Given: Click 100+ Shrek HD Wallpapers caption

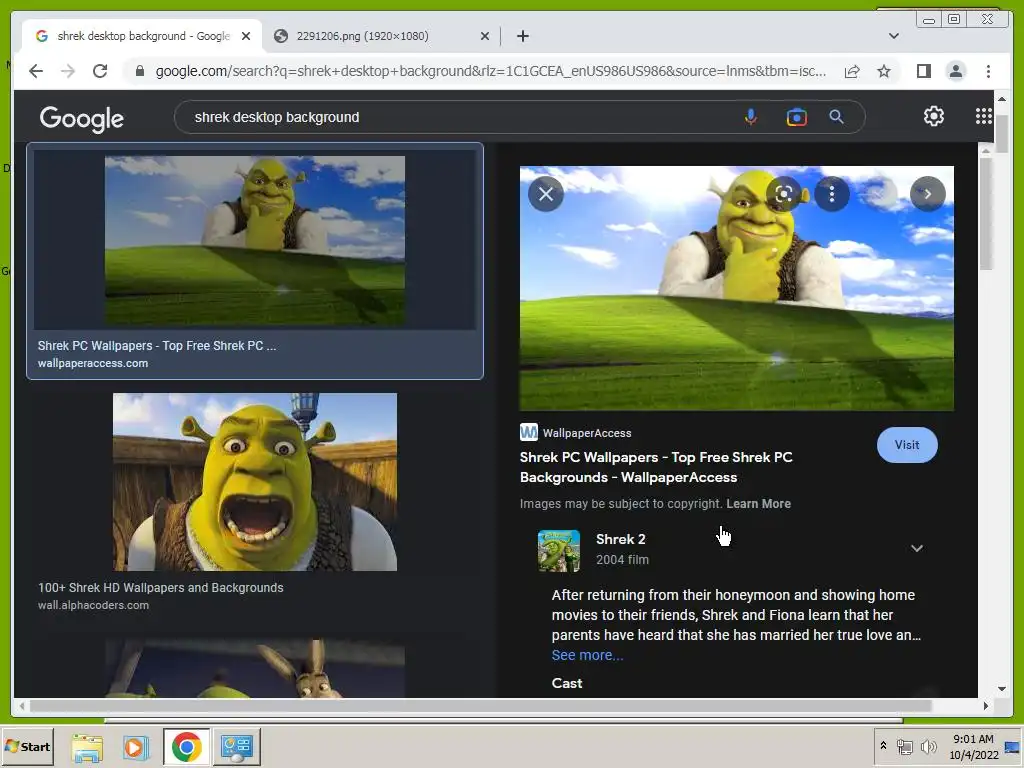Looking at the screenshot, I should 161,587.
